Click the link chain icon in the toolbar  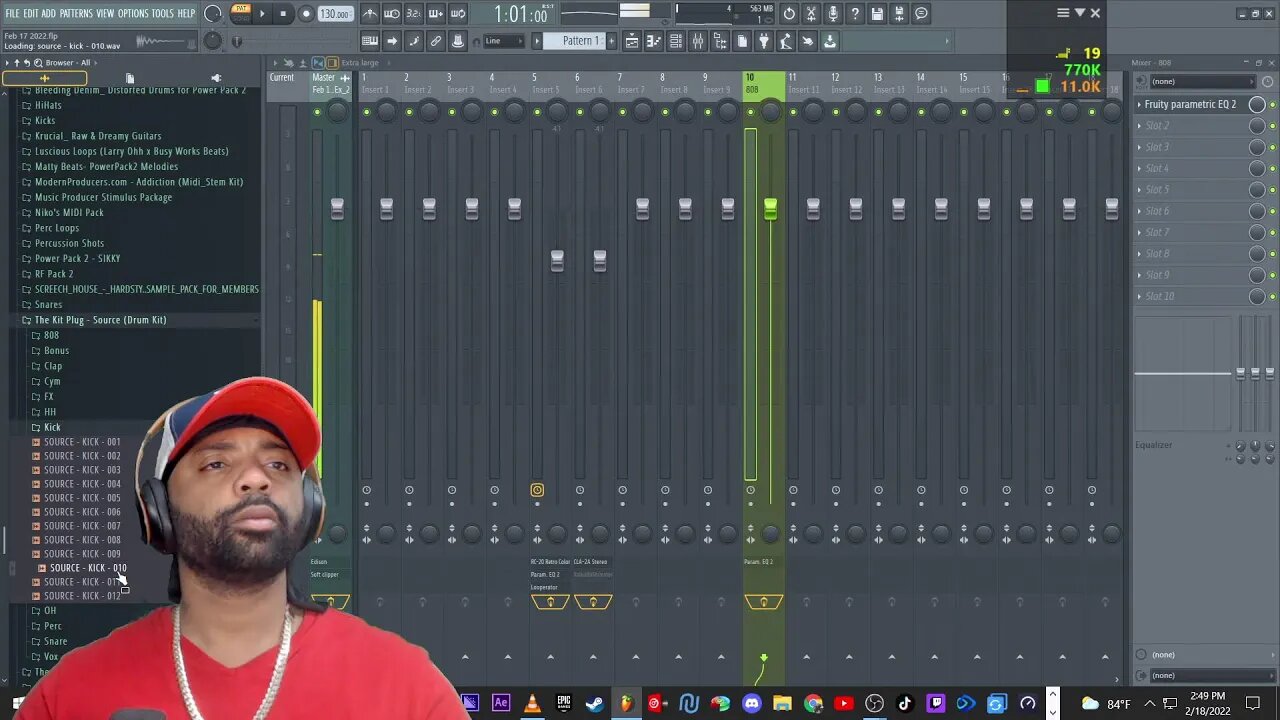[x=436, y=41]
